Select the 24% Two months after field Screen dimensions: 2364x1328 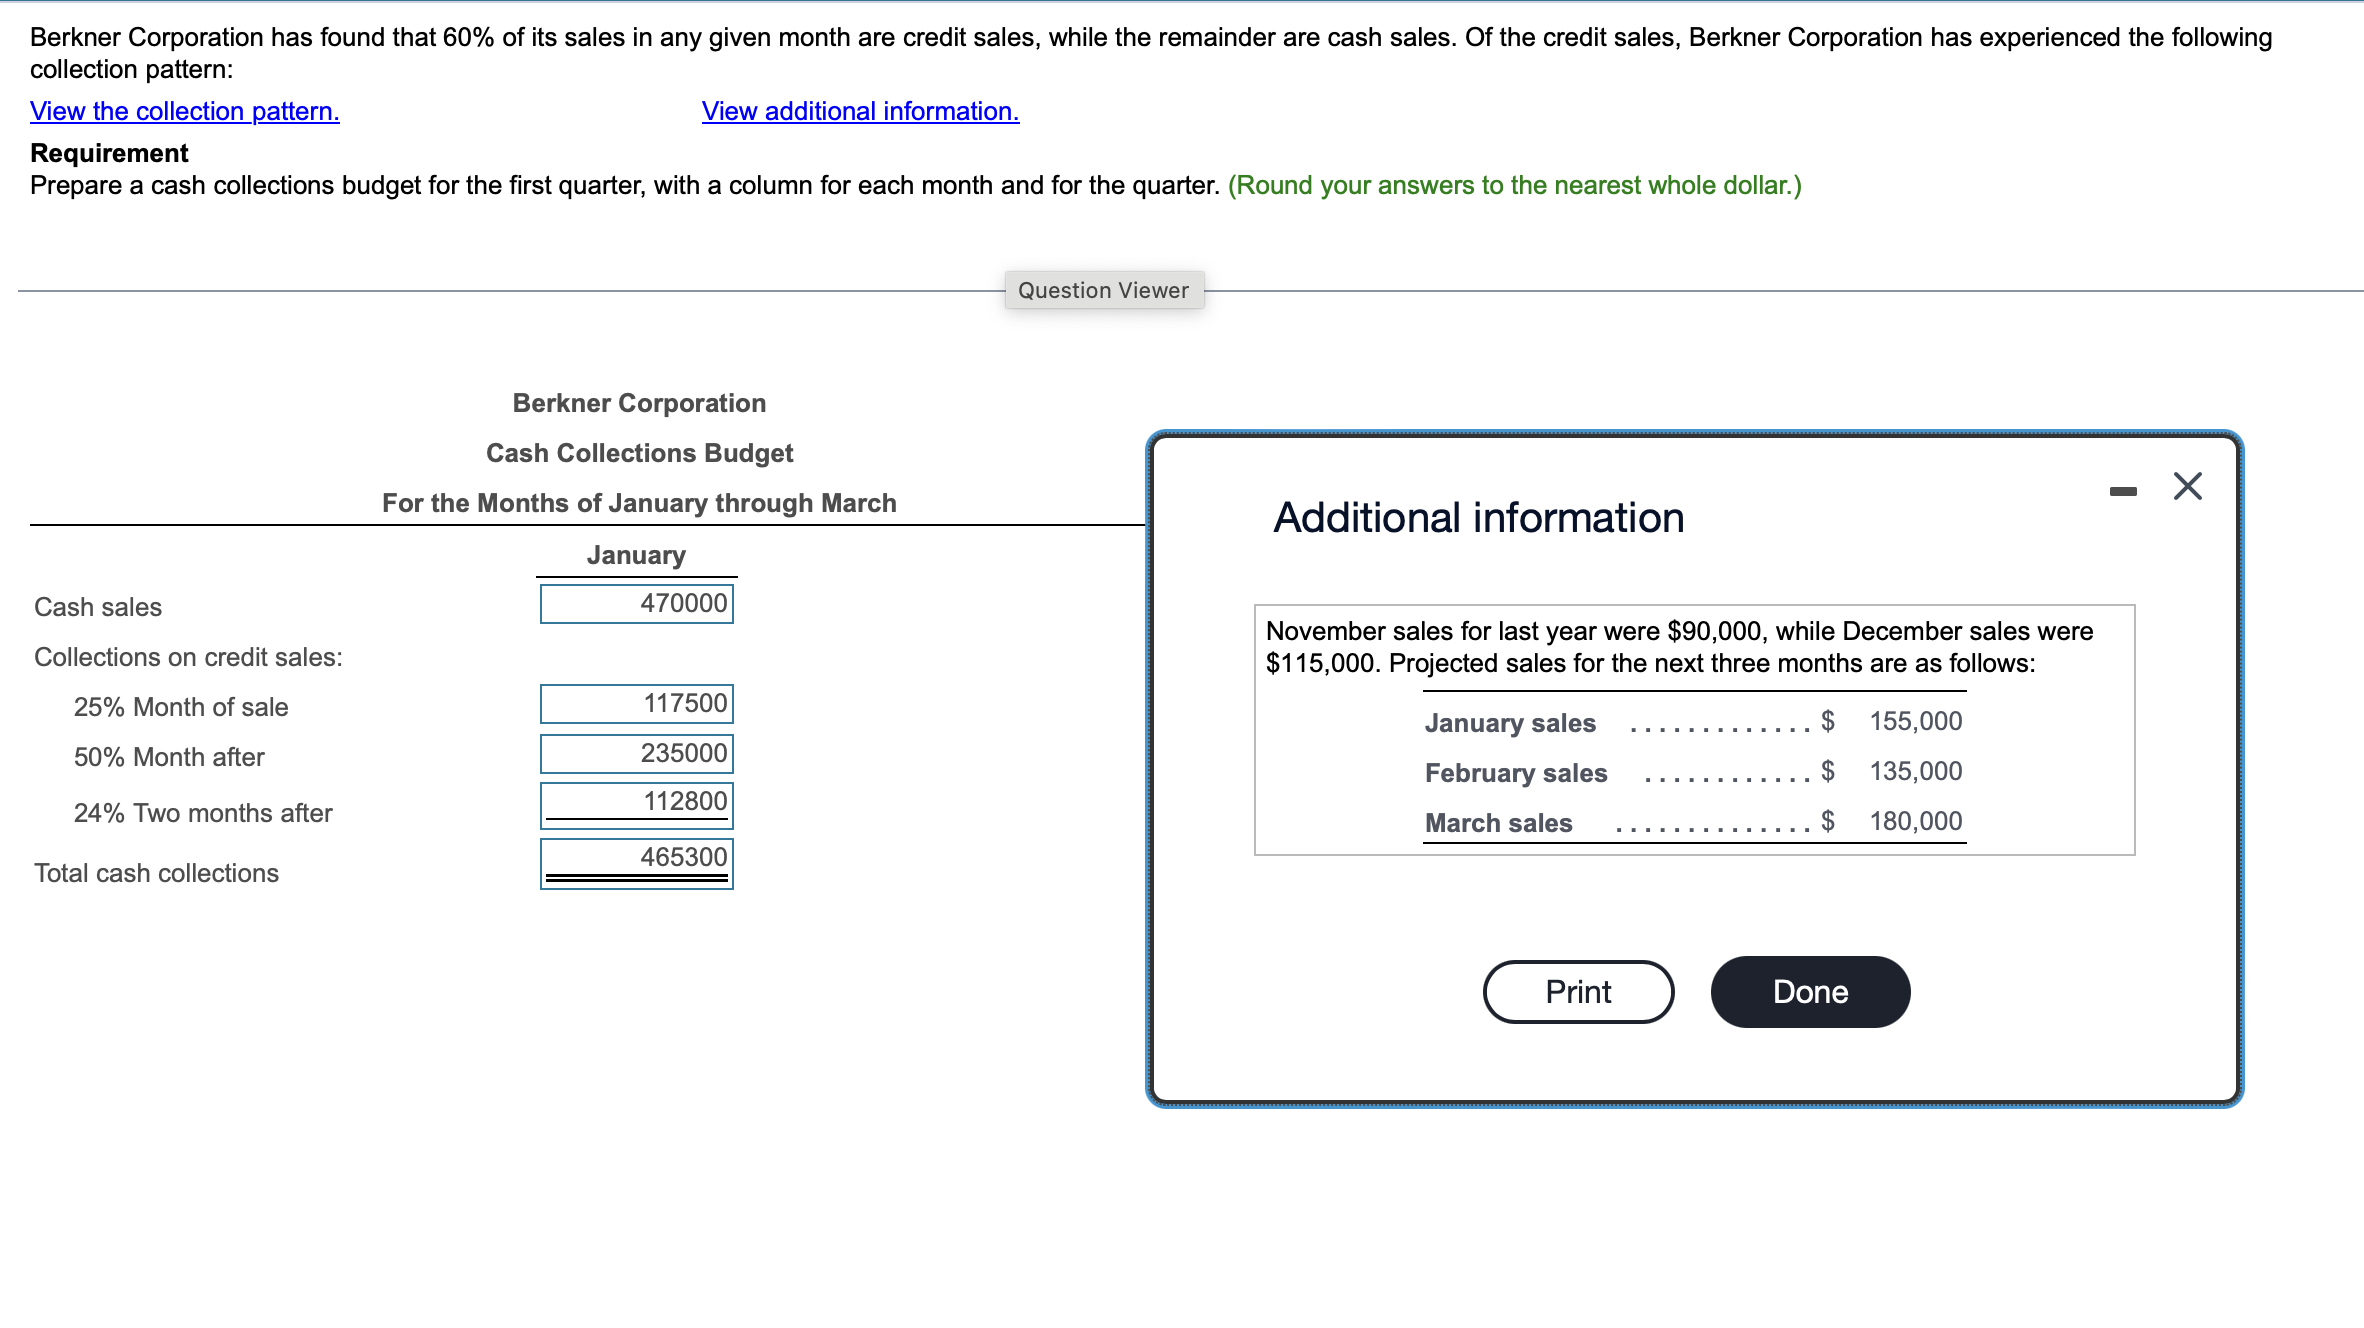click(x=637, y=803)
